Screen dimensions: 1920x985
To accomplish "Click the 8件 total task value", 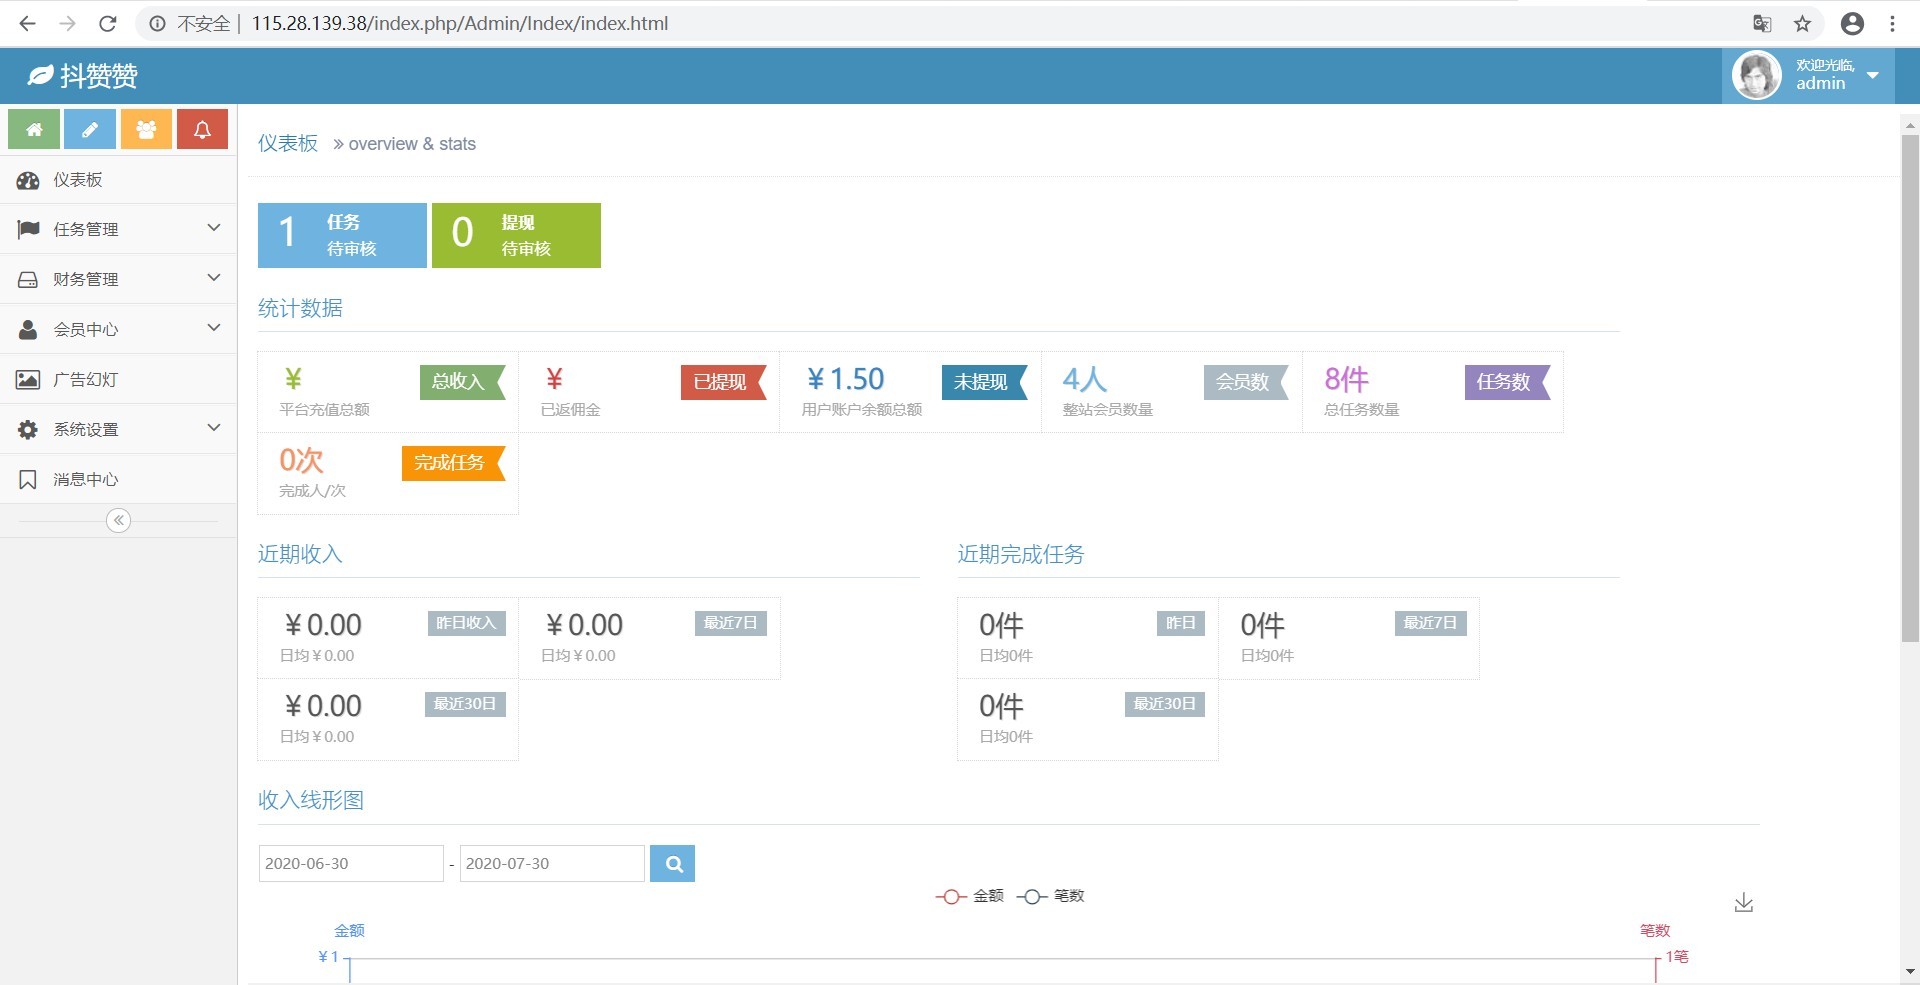I will pos(1346,379).
